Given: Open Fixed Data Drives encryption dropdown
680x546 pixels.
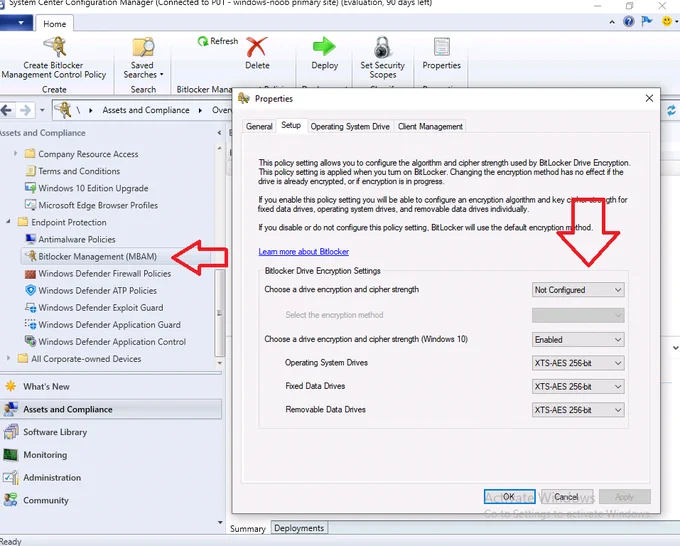Looking at the screenshot, I should pyautogui.click(x=578, y=386).
